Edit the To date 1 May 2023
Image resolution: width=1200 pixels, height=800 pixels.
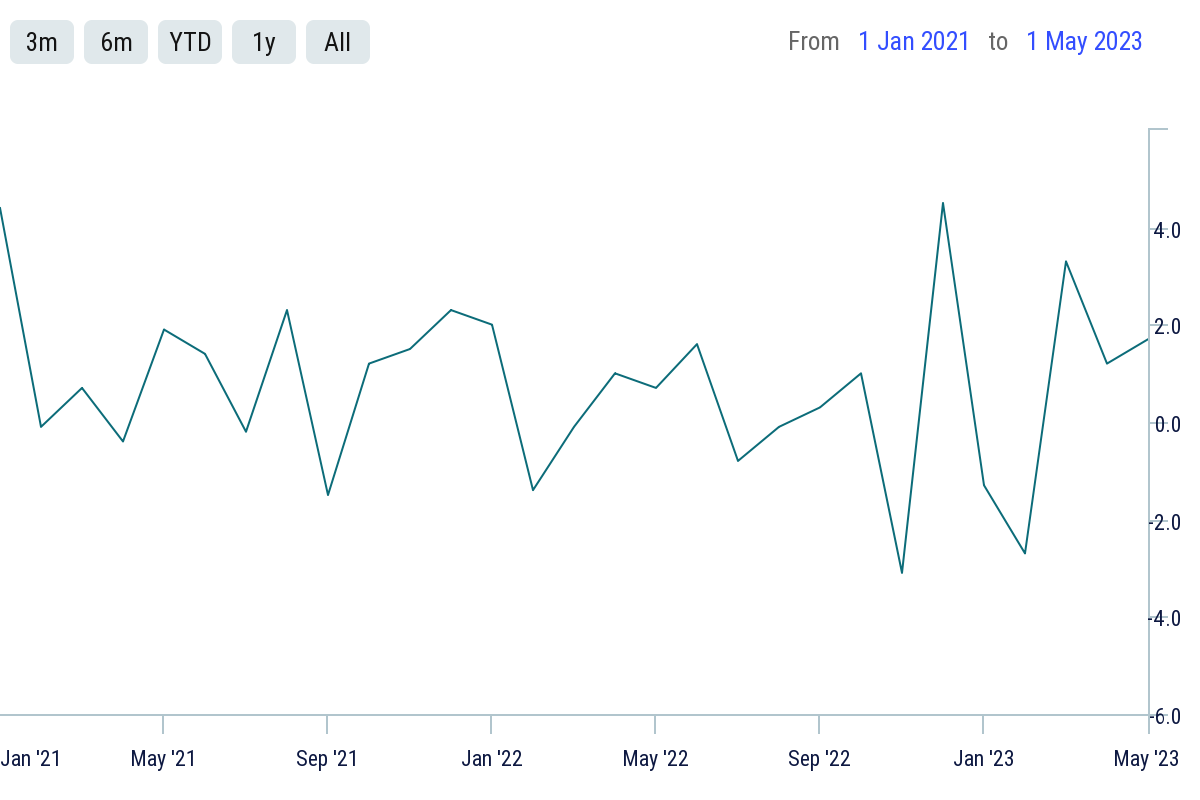click(x=1084, y=41)
